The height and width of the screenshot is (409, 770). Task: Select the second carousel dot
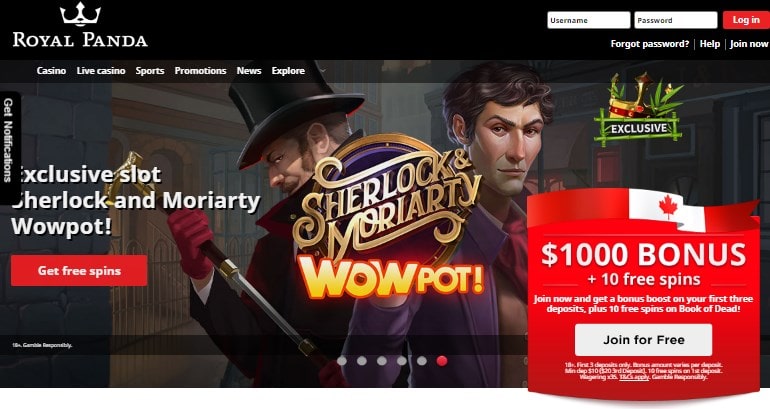pos(362,361)
